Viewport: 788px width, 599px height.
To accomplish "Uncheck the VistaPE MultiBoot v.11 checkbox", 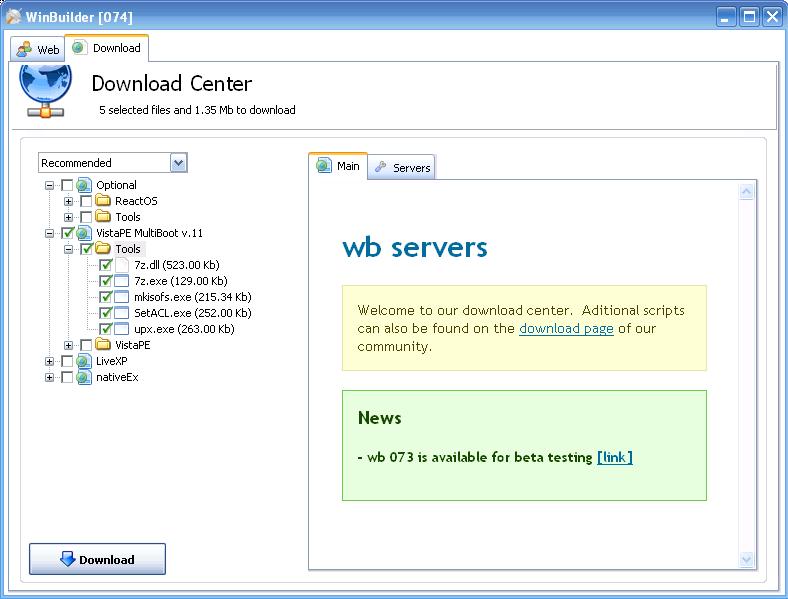I will point(67,233).
